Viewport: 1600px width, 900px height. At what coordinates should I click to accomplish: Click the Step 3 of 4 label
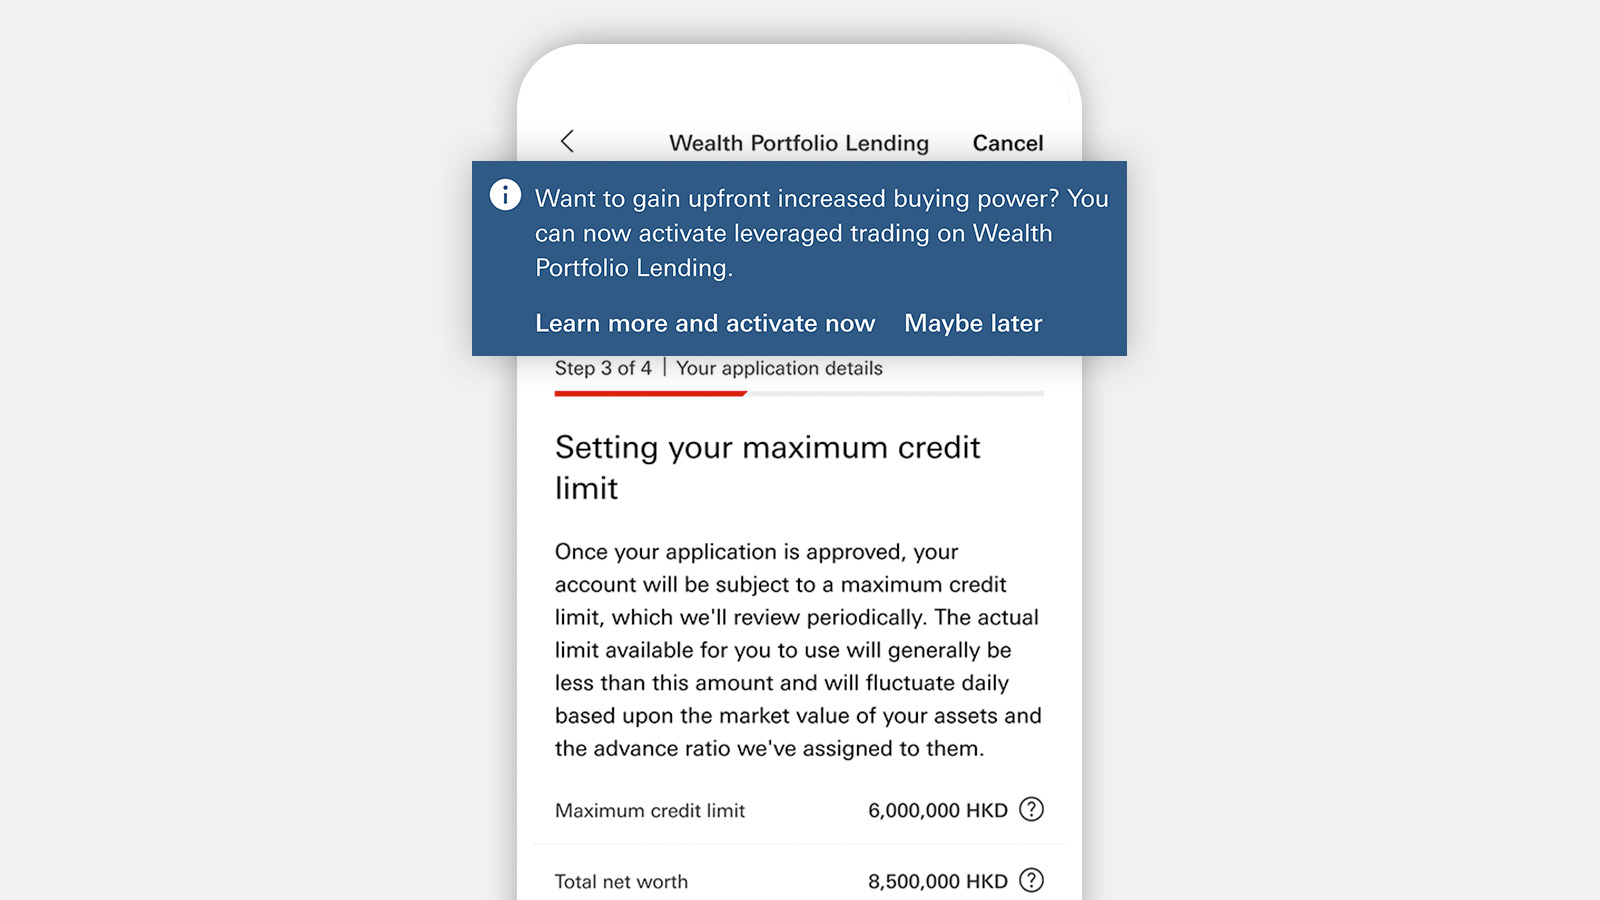coord(603,368)
